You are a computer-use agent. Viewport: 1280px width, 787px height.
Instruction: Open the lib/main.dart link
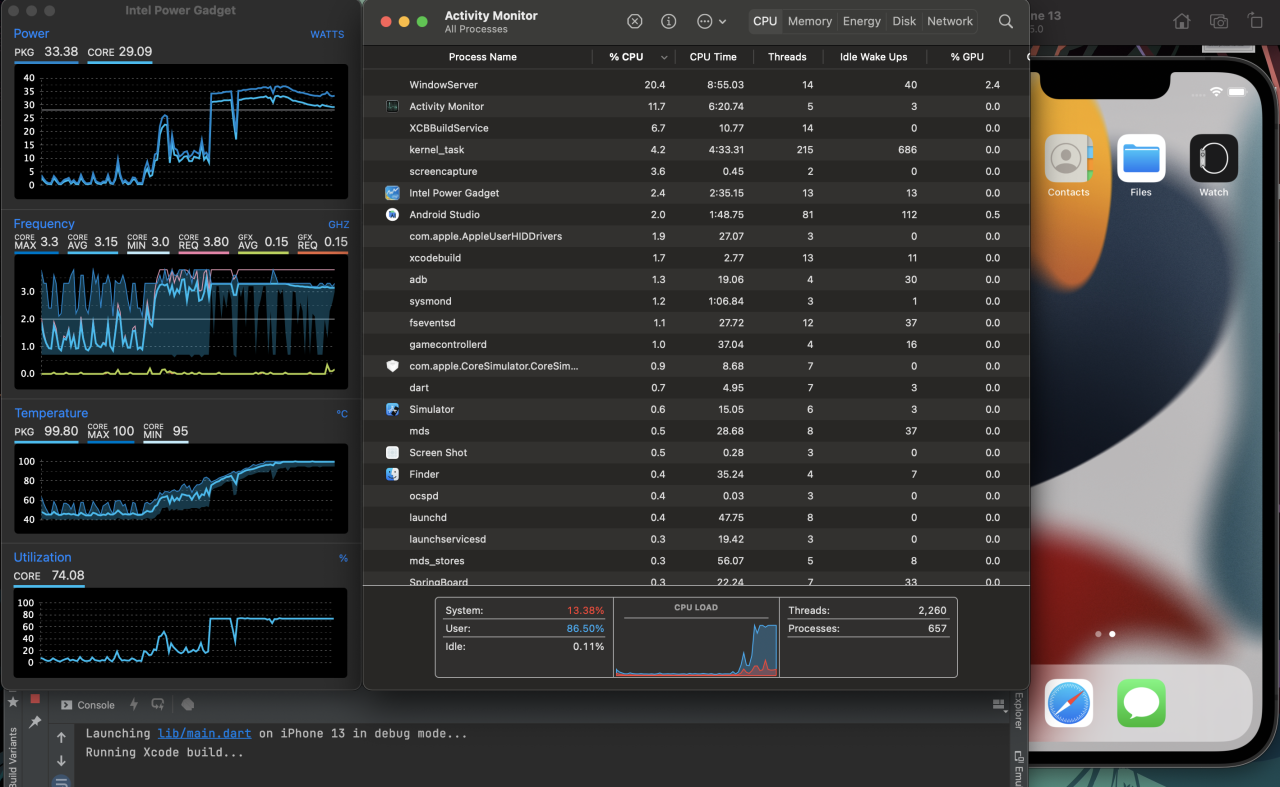204,733
